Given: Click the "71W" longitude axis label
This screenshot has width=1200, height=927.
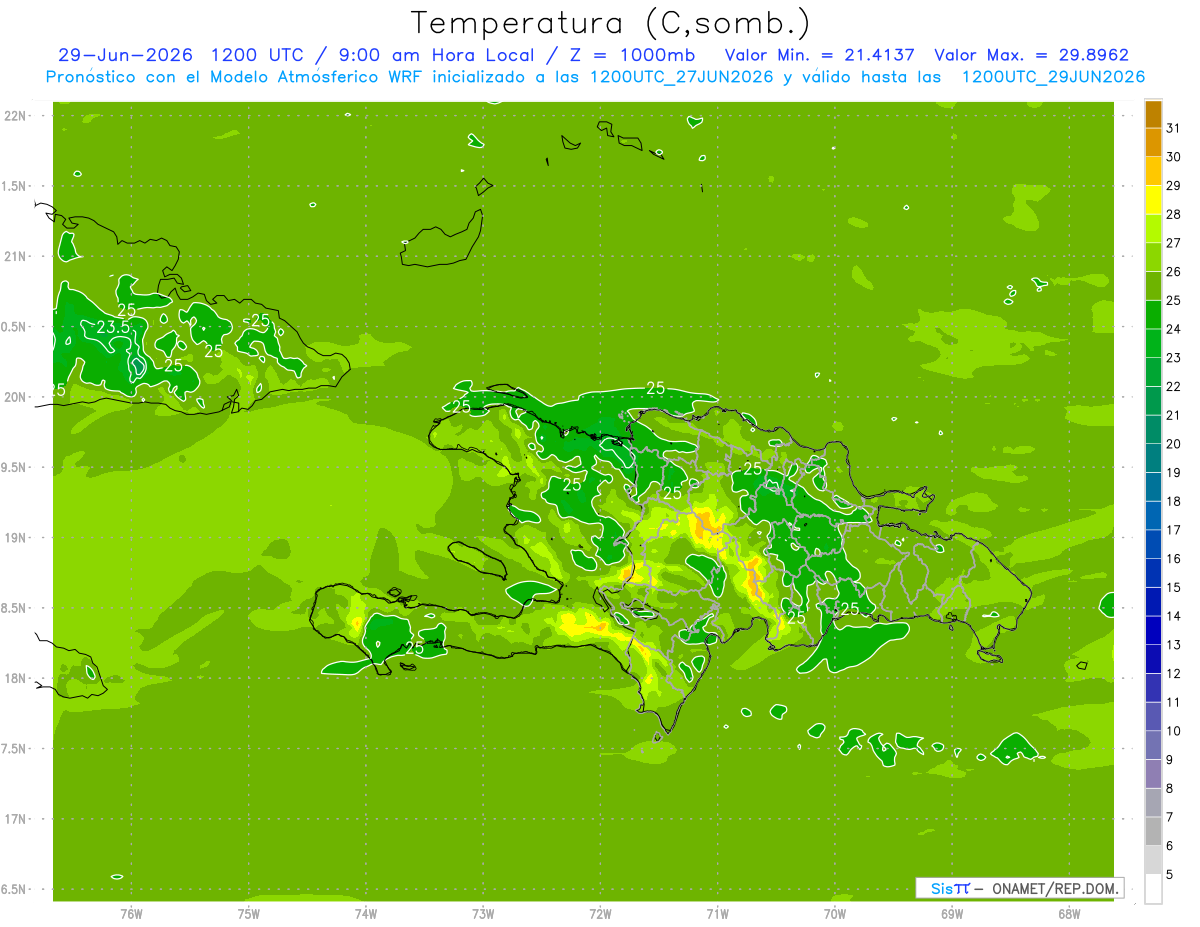Looking at the screenshot, I should coord(717,914).
